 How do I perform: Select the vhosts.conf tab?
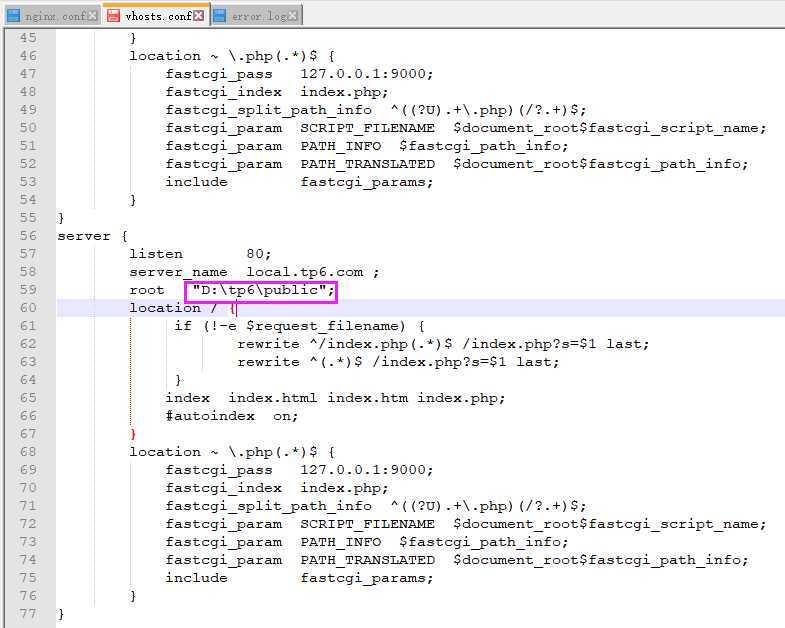click(x=159, y=15)
